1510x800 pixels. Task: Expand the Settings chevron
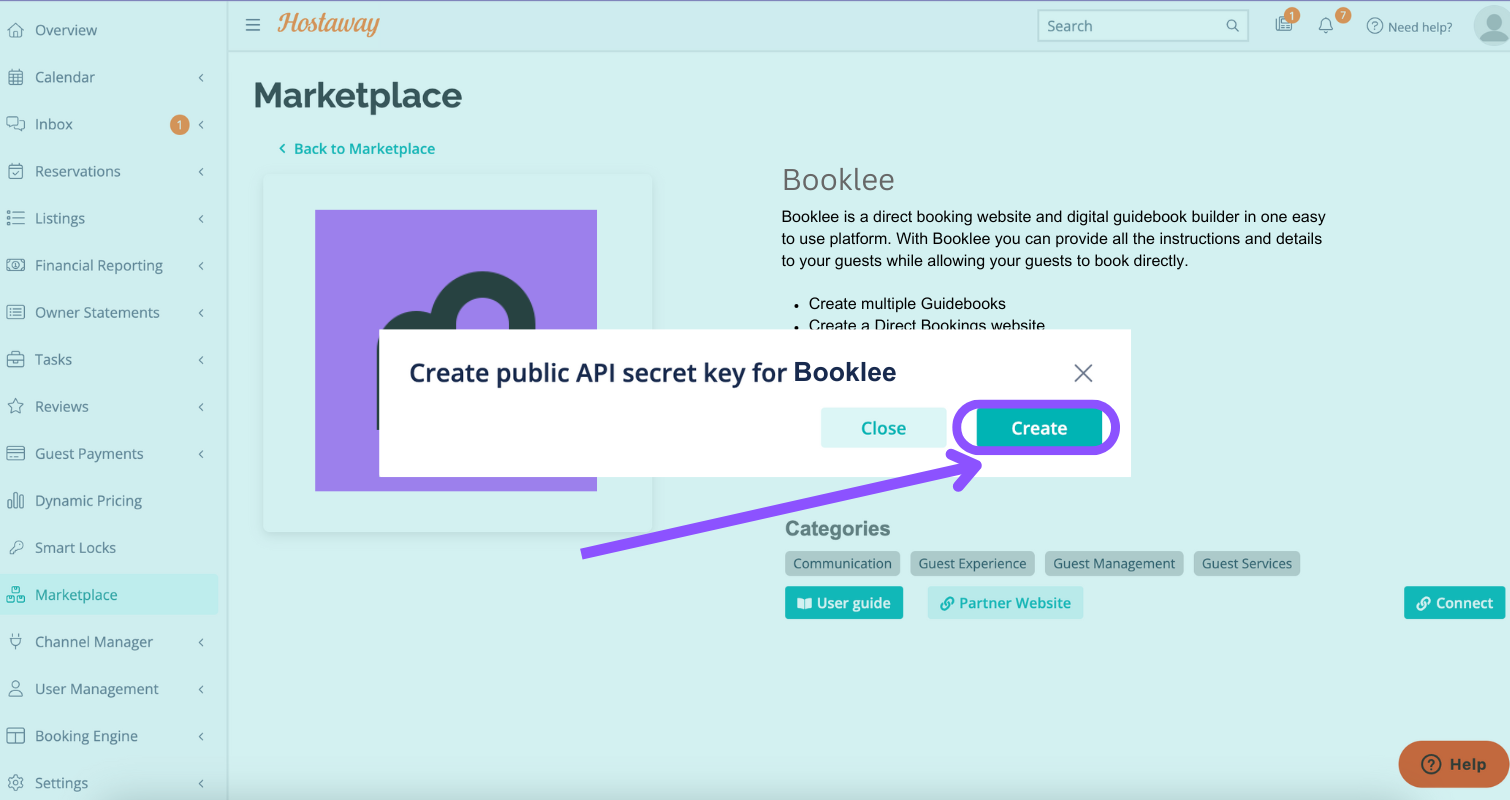(201, 782)
